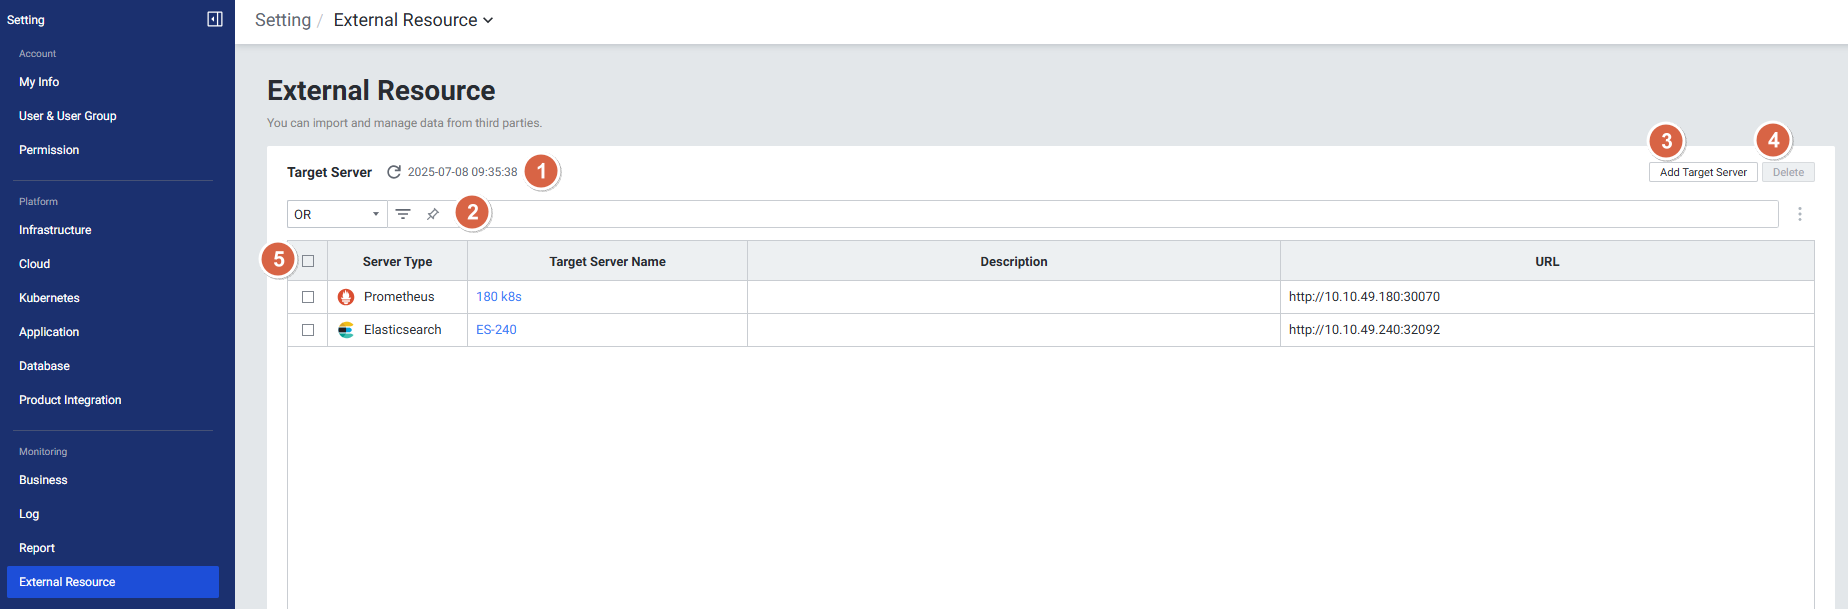Open Infrastructure in the sidebar
This screenshot has height=609, width=1848.
(x=55, y=230)
